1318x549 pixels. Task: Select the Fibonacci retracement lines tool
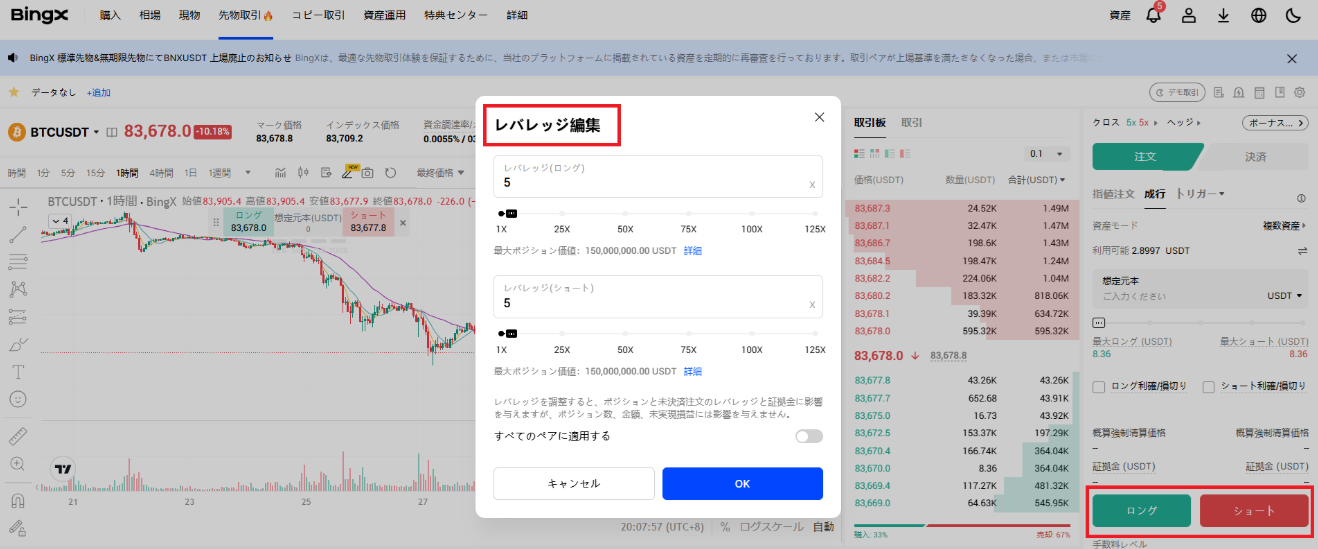point(17,262)
